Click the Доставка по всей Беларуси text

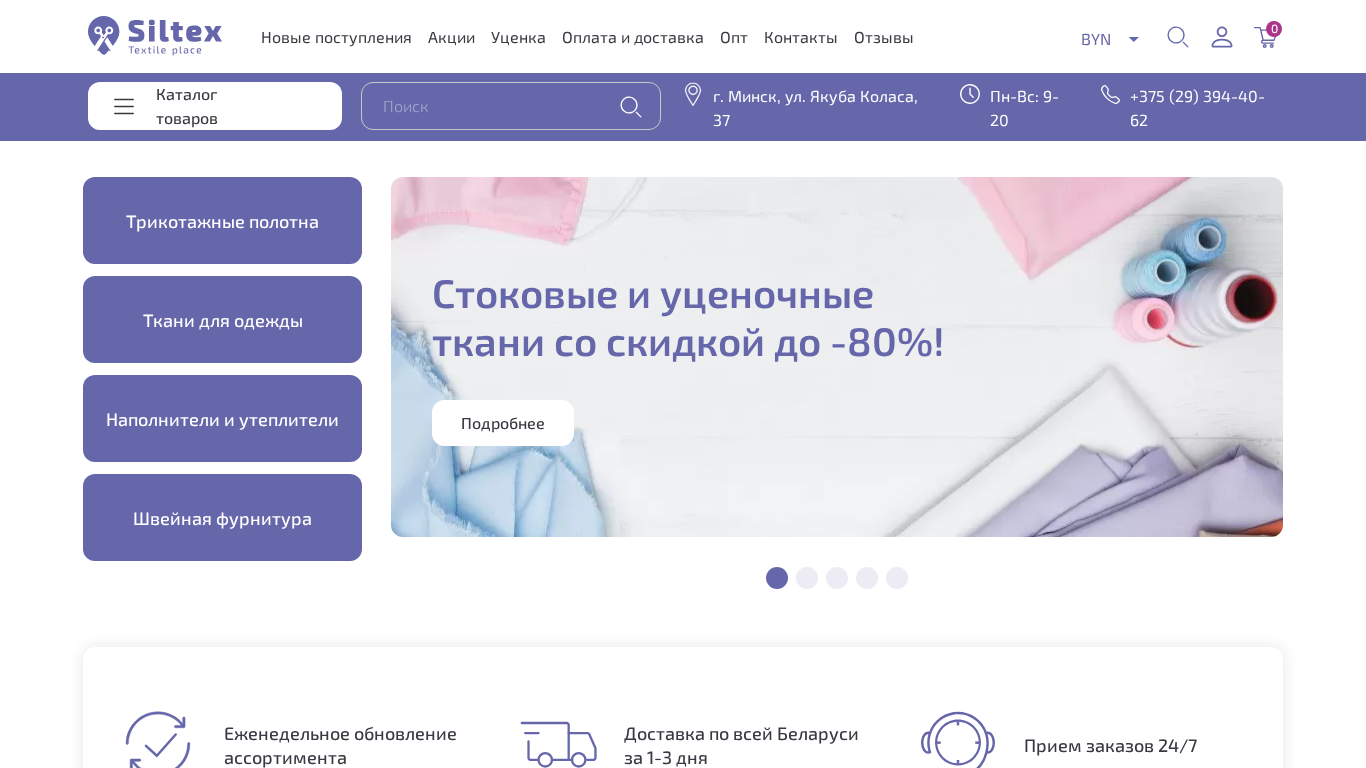click(741, 746)
